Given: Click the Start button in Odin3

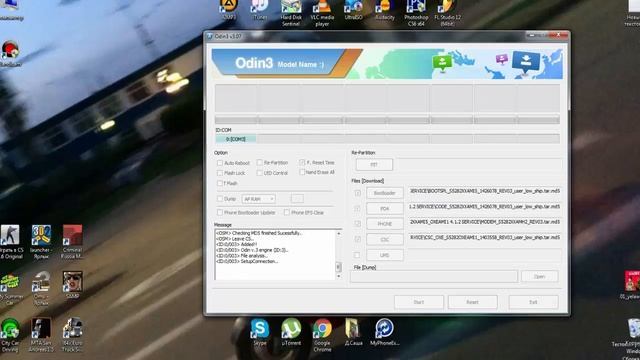Looking at the screenshot, I should (x=419, y=302).
